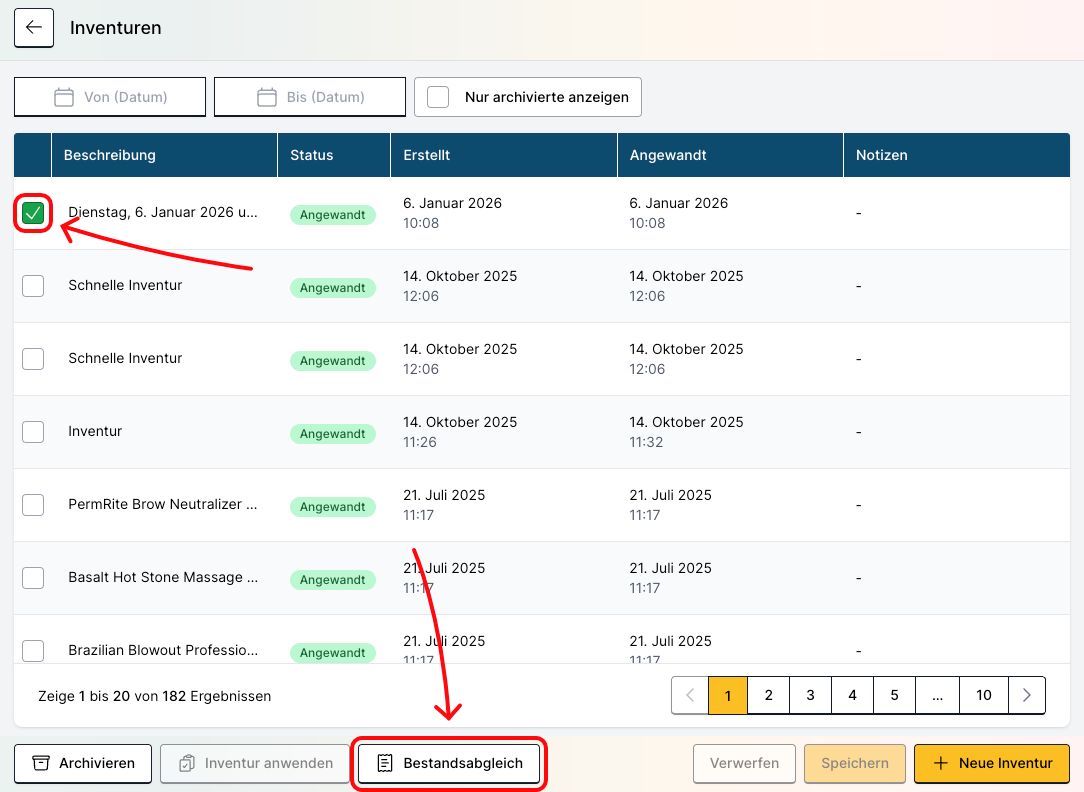1084x792 pixels.
Task: Jump to page 10 in pagination
Action: pyautogui.click(x=984, y=695)
